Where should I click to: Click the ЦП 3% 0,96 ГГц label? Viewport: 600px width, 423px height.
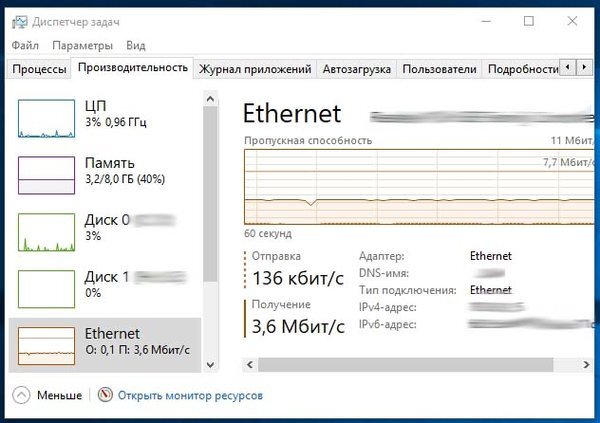[x=116, y=114]
